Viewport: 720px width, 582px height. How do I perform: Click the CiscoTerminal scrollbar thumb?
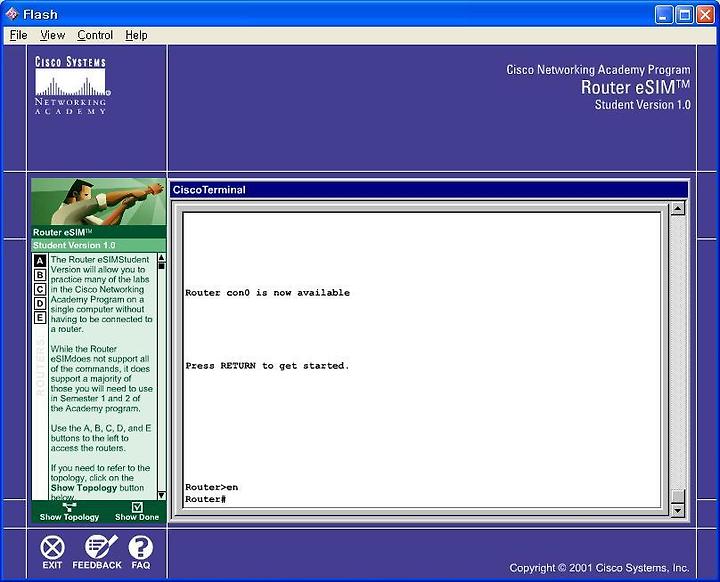pyautogui.click(x=678, y=497)
